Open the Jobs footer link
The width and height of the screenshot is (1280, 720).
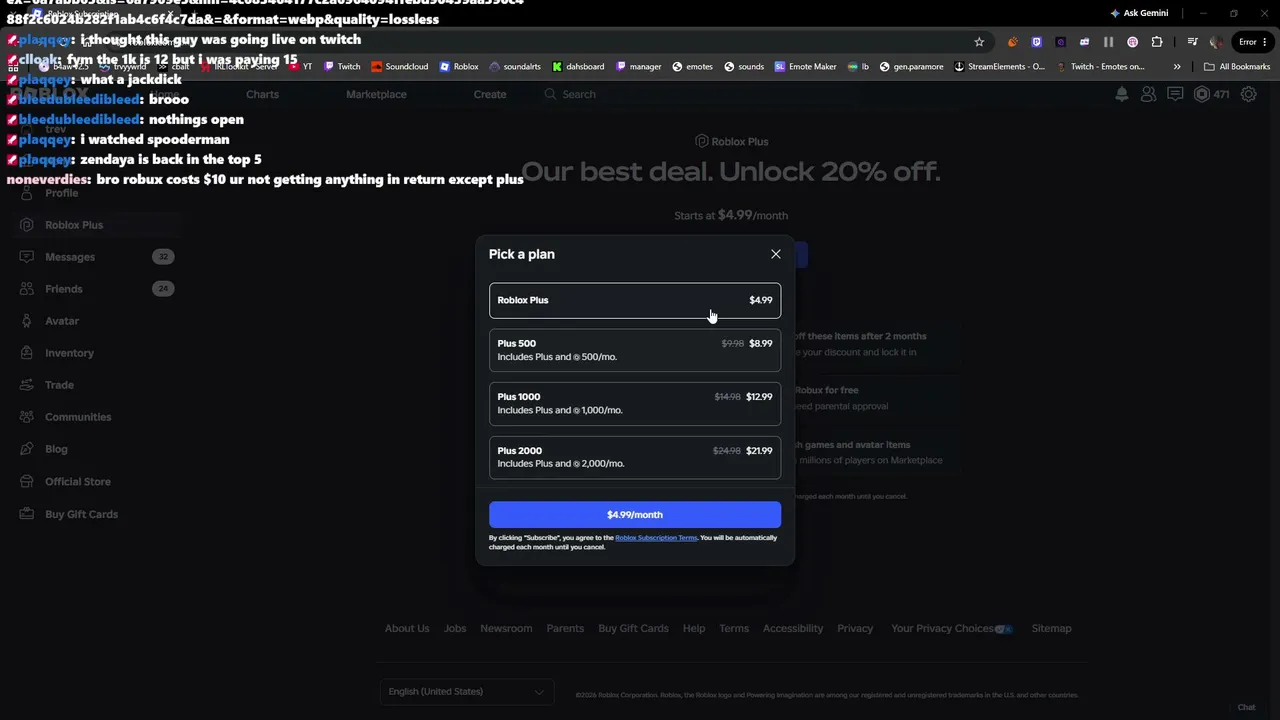coord(455,628)
